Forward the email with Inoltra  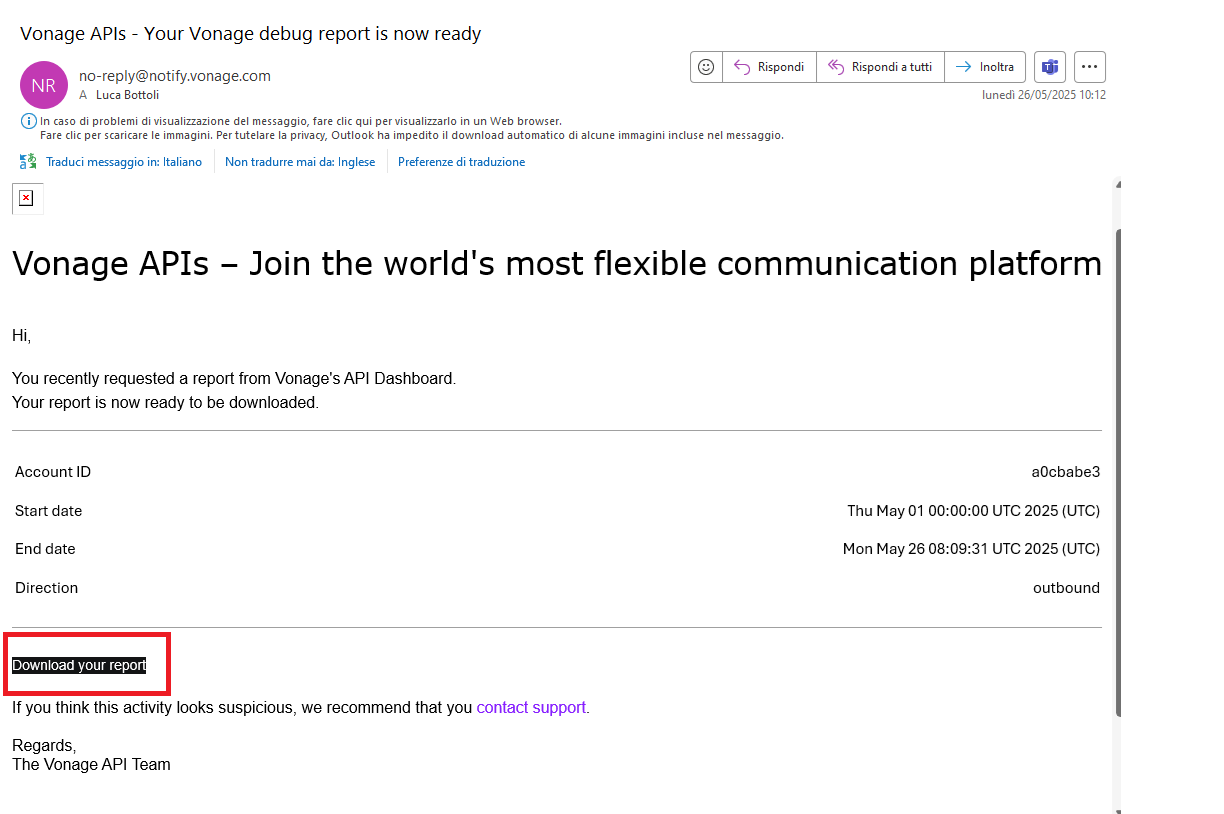[x=985, y=67]
